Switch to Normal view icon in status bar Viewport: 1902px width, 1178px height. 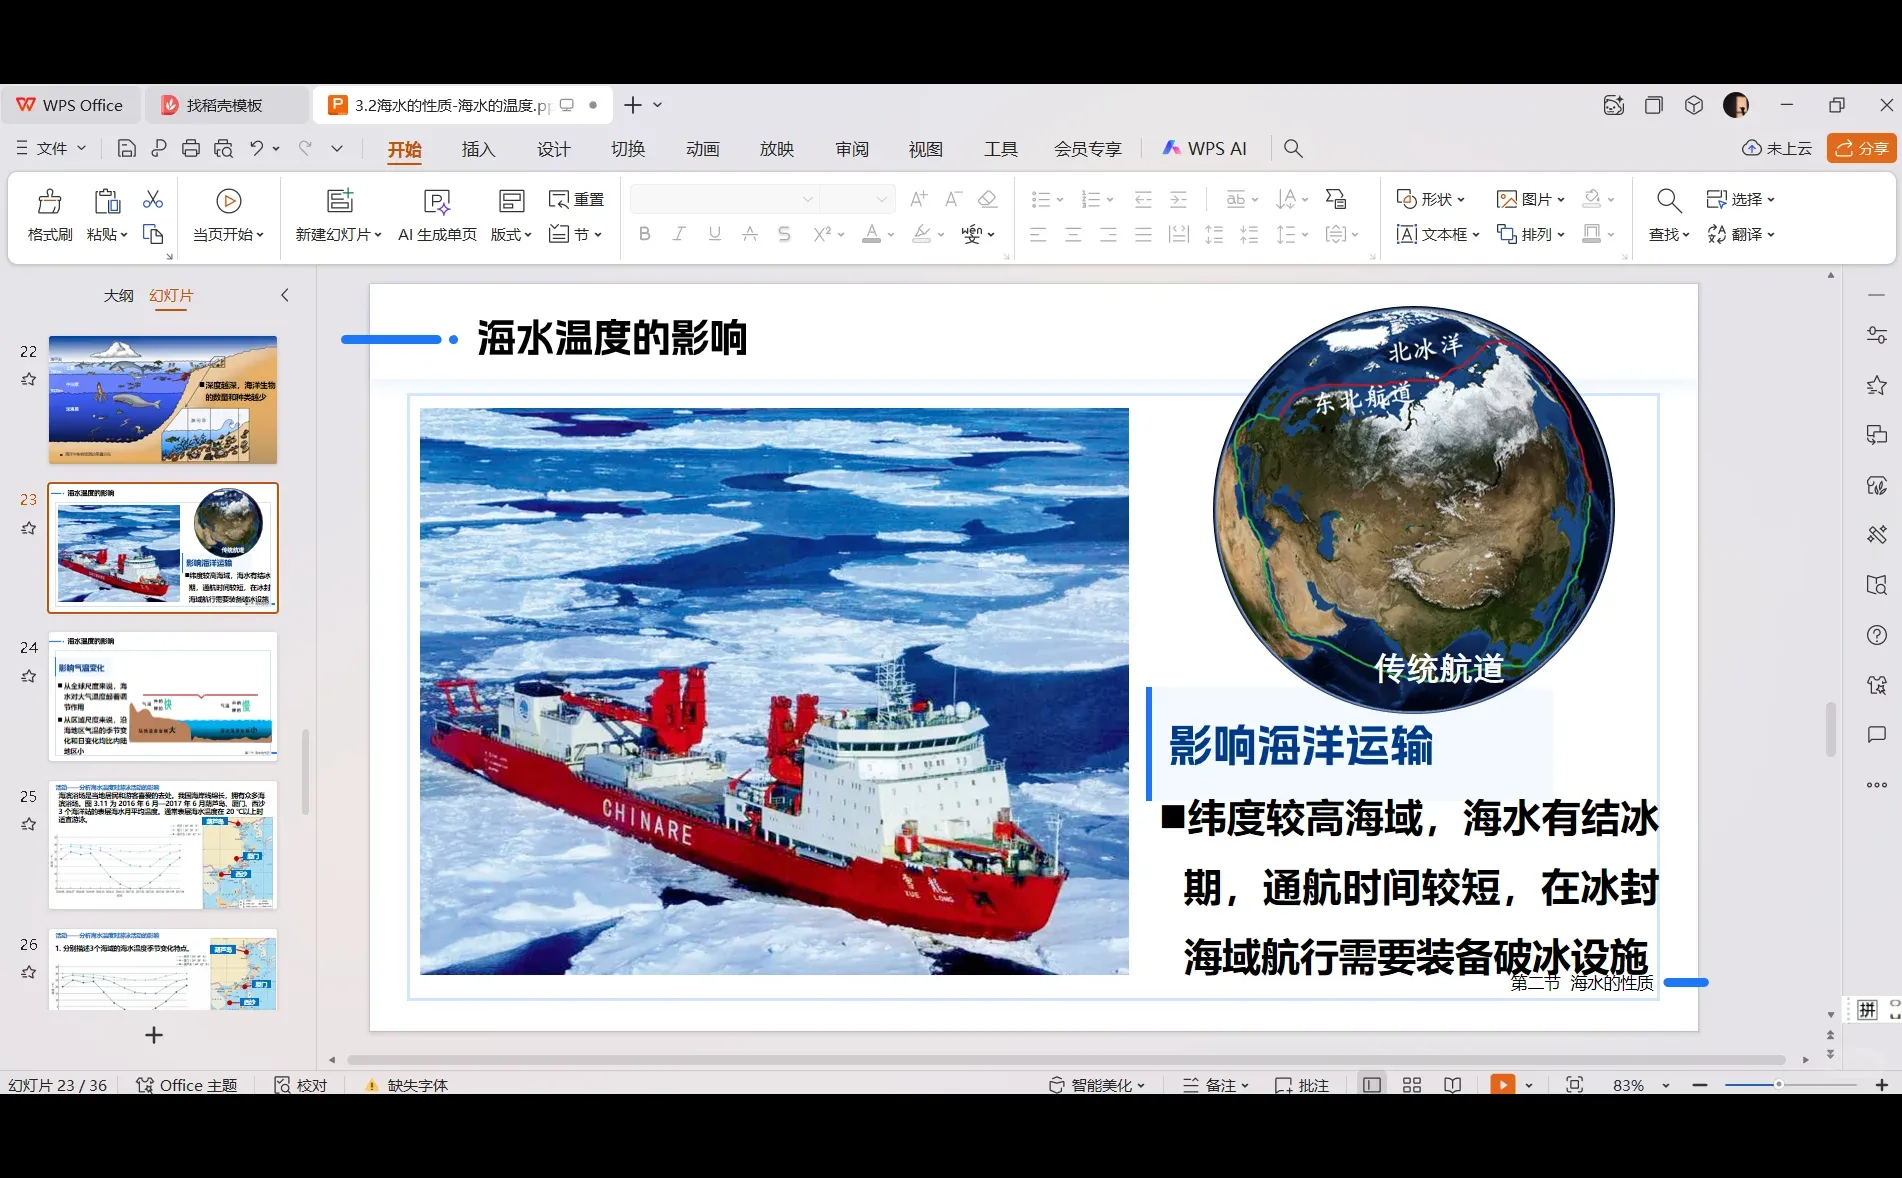pyautogui.click(x=1372, y=1085)
